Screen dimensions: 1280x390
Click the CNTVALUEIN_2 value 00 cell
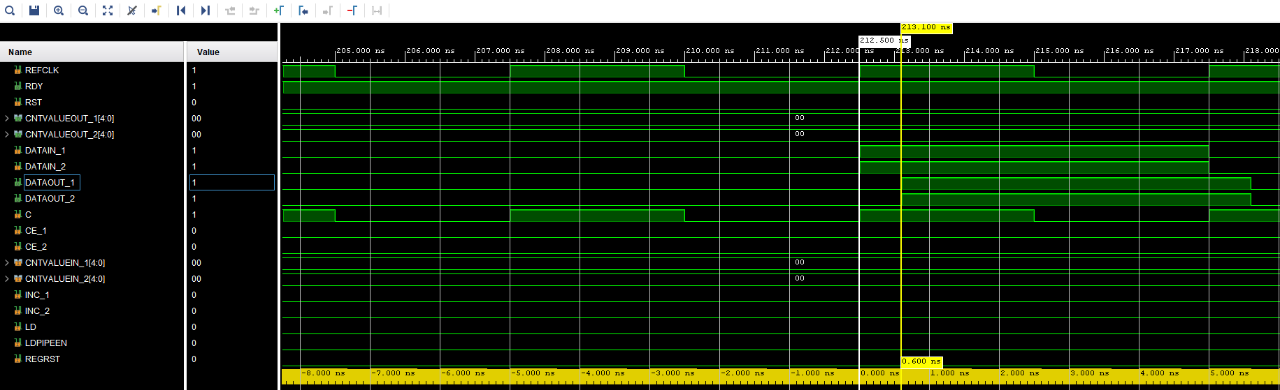click(x=232, y=278)
